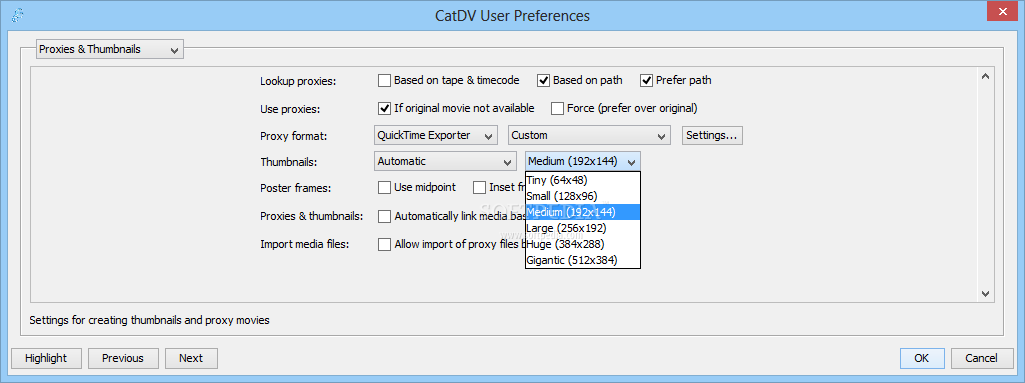Image resolution: width=1025 pixels, height=383 pixels.
Task: Open the Custom proxy preset dropdown
Action: point(590,135)
